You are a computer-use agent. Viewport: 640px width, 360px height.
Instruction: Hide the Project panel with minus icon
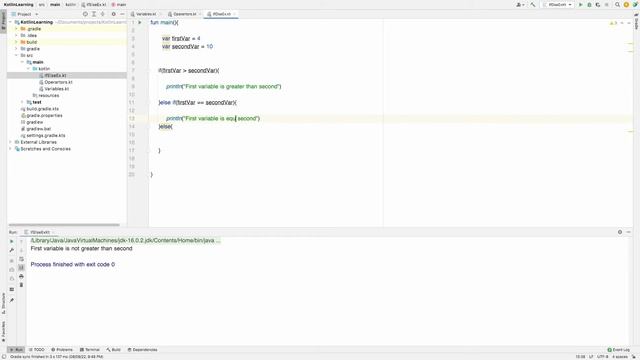122,14
